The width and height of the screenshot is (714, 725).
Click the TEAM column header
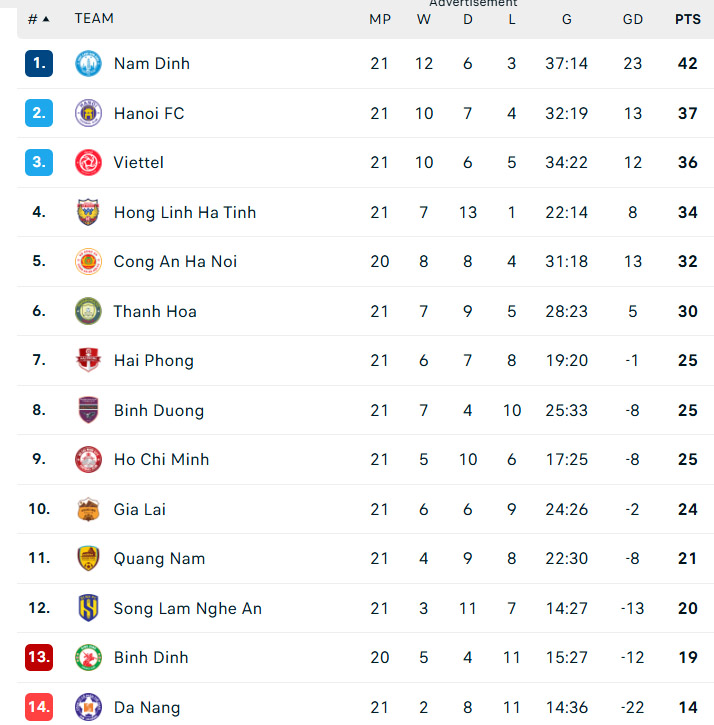(94, 19)
